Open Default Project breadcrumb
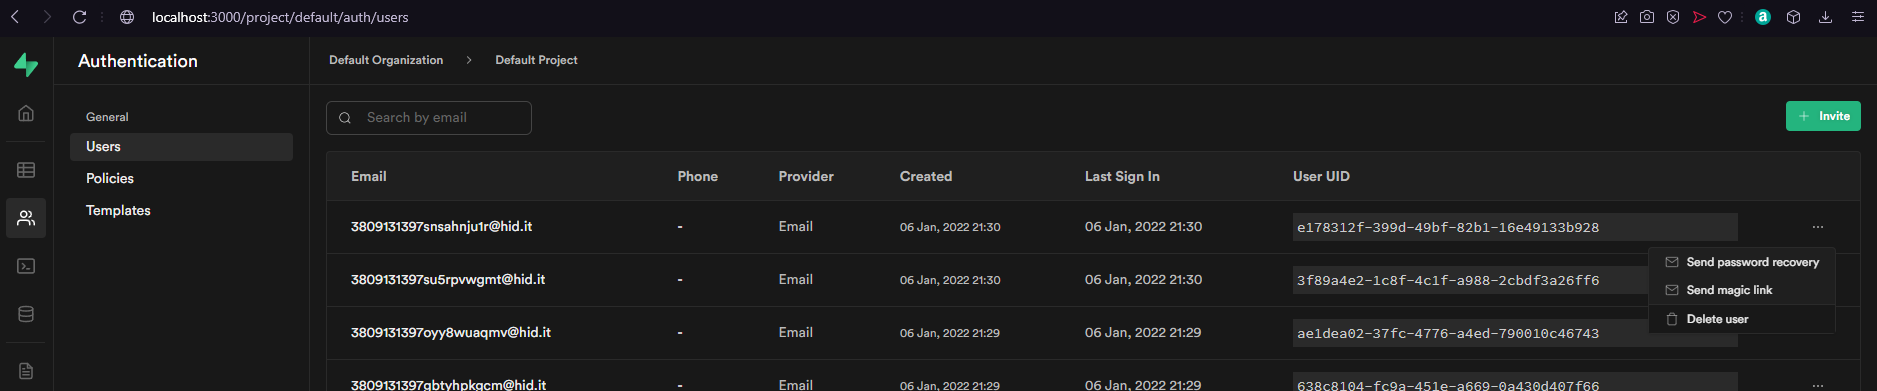The height and width of the screenshot is (391, 1877). (536, 60)
